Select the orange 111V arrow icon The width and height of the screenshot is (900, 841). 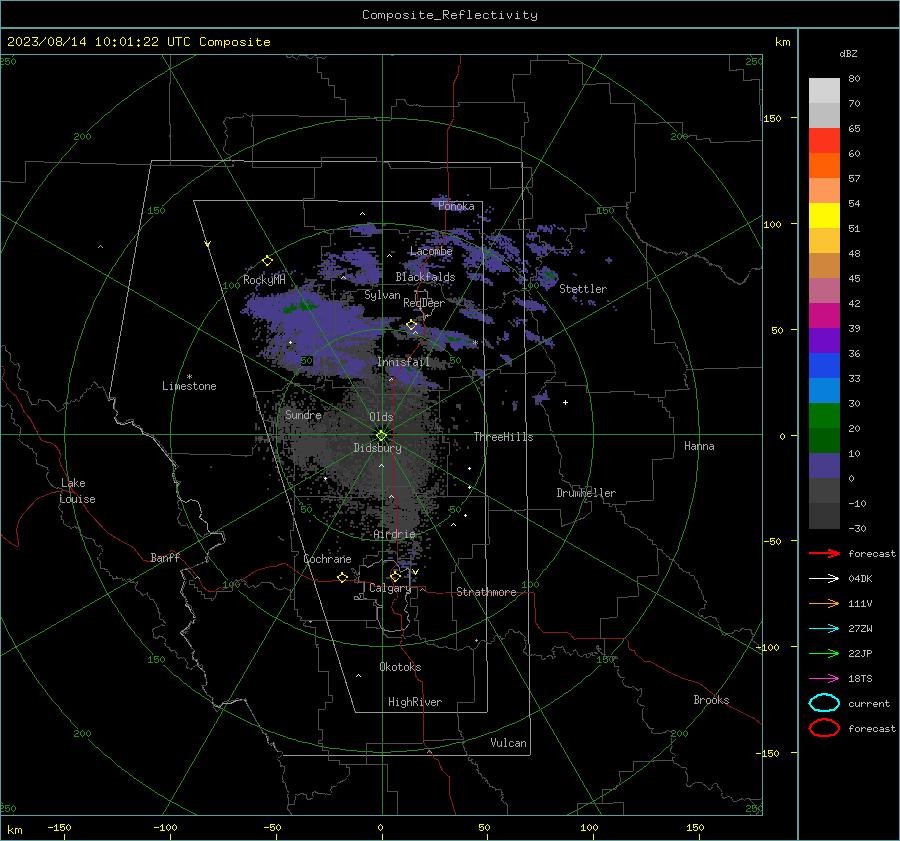click(x=824, y=603)
